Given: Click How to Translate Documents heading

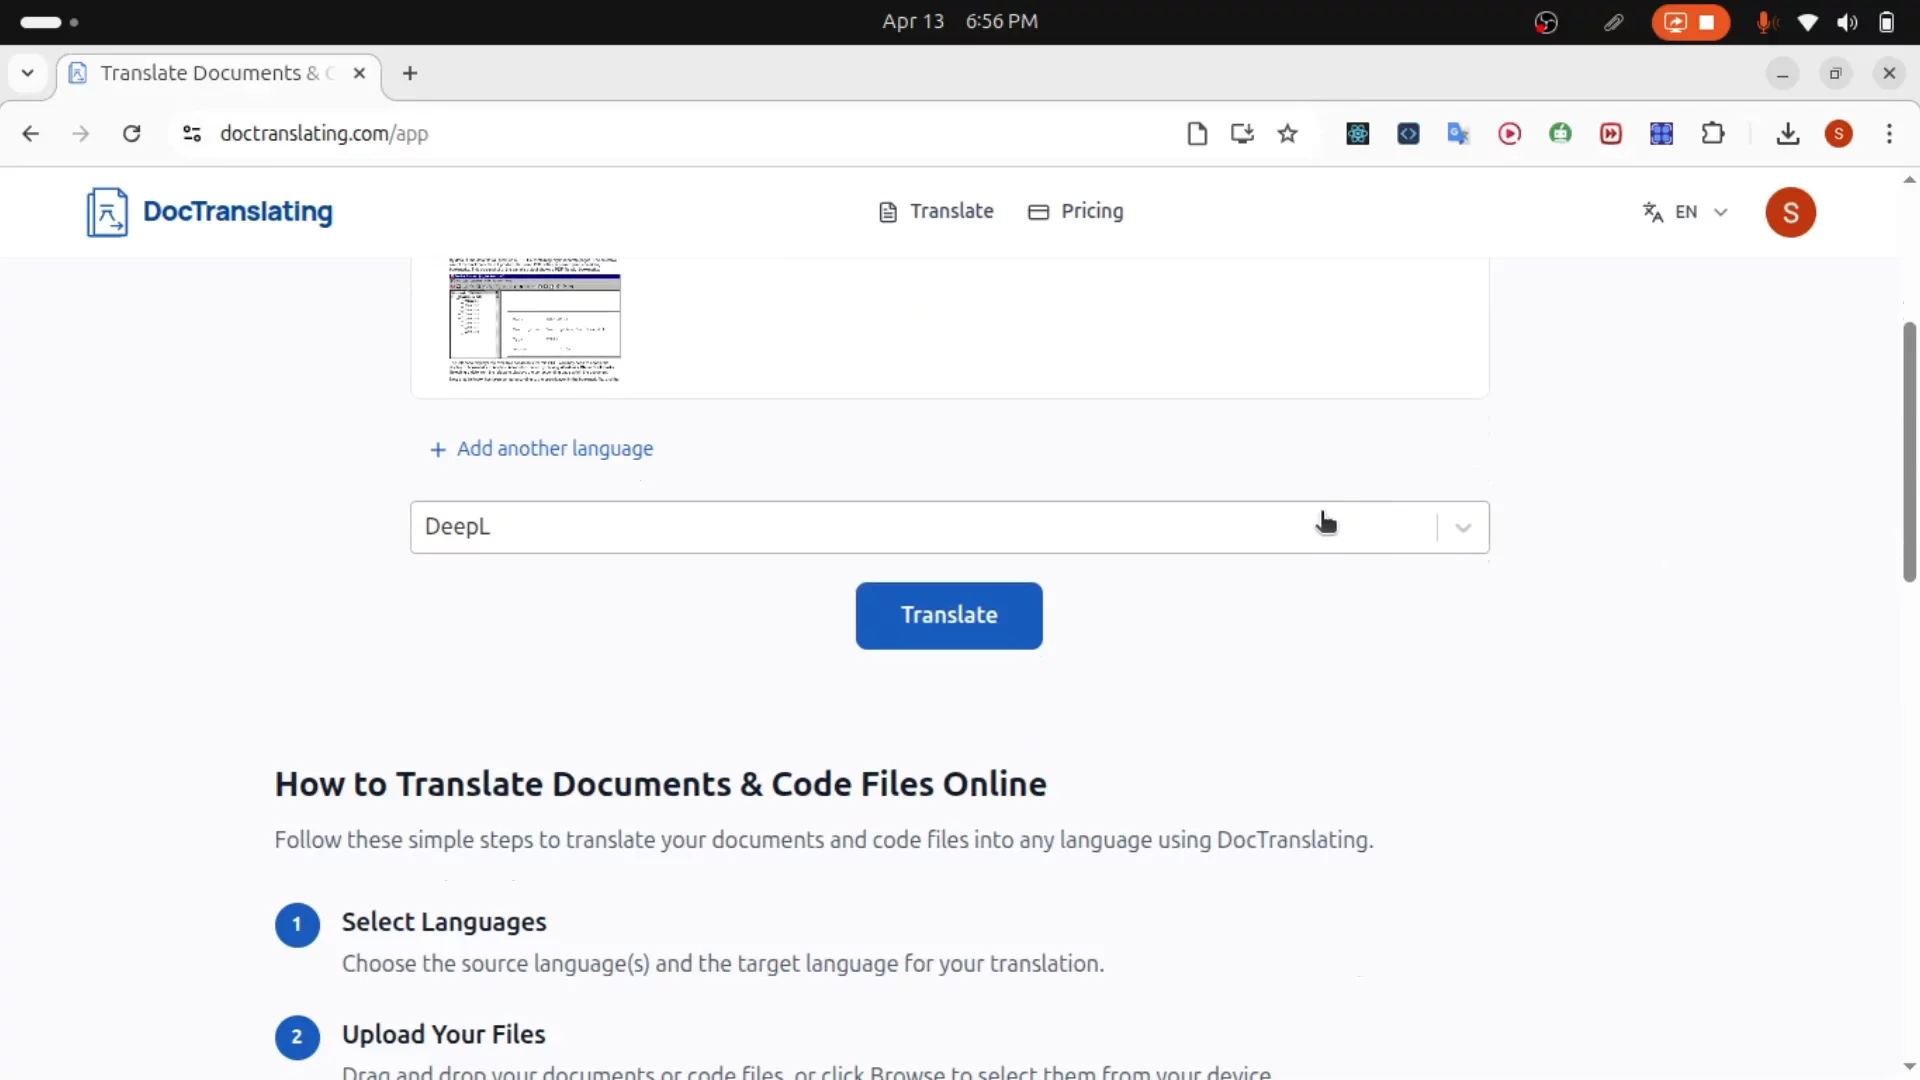Looking at the screenshot, I should (661, 785).
